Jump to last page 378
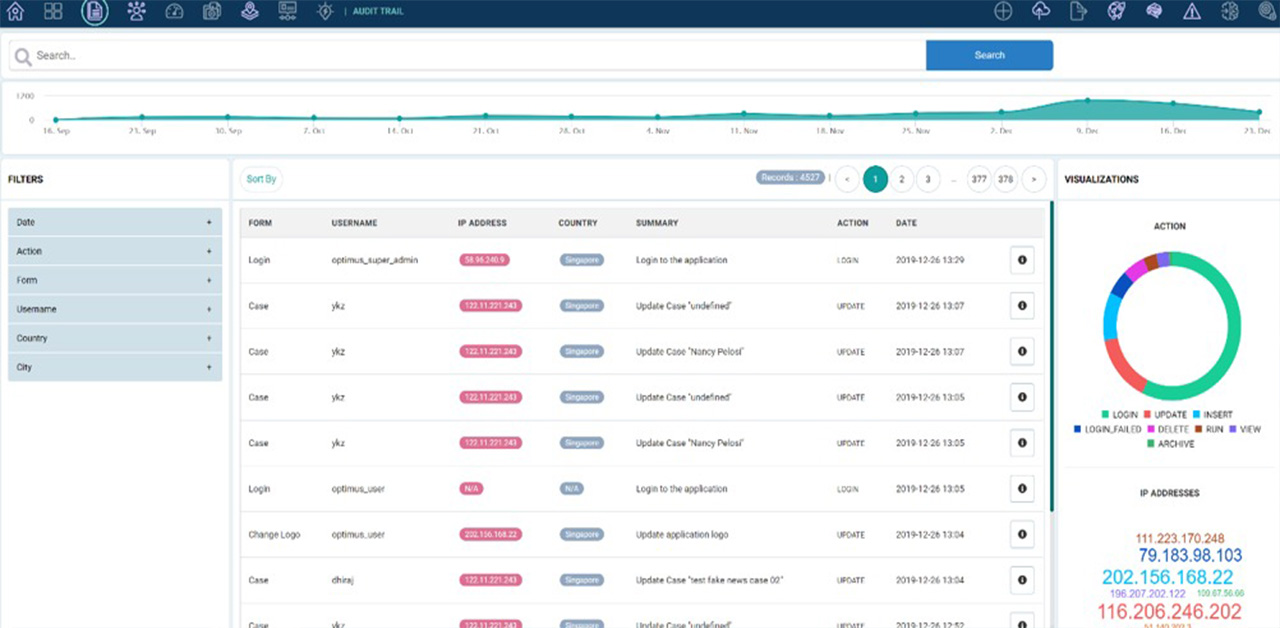The image size is (1280, 628). [x=1006, y=180]
